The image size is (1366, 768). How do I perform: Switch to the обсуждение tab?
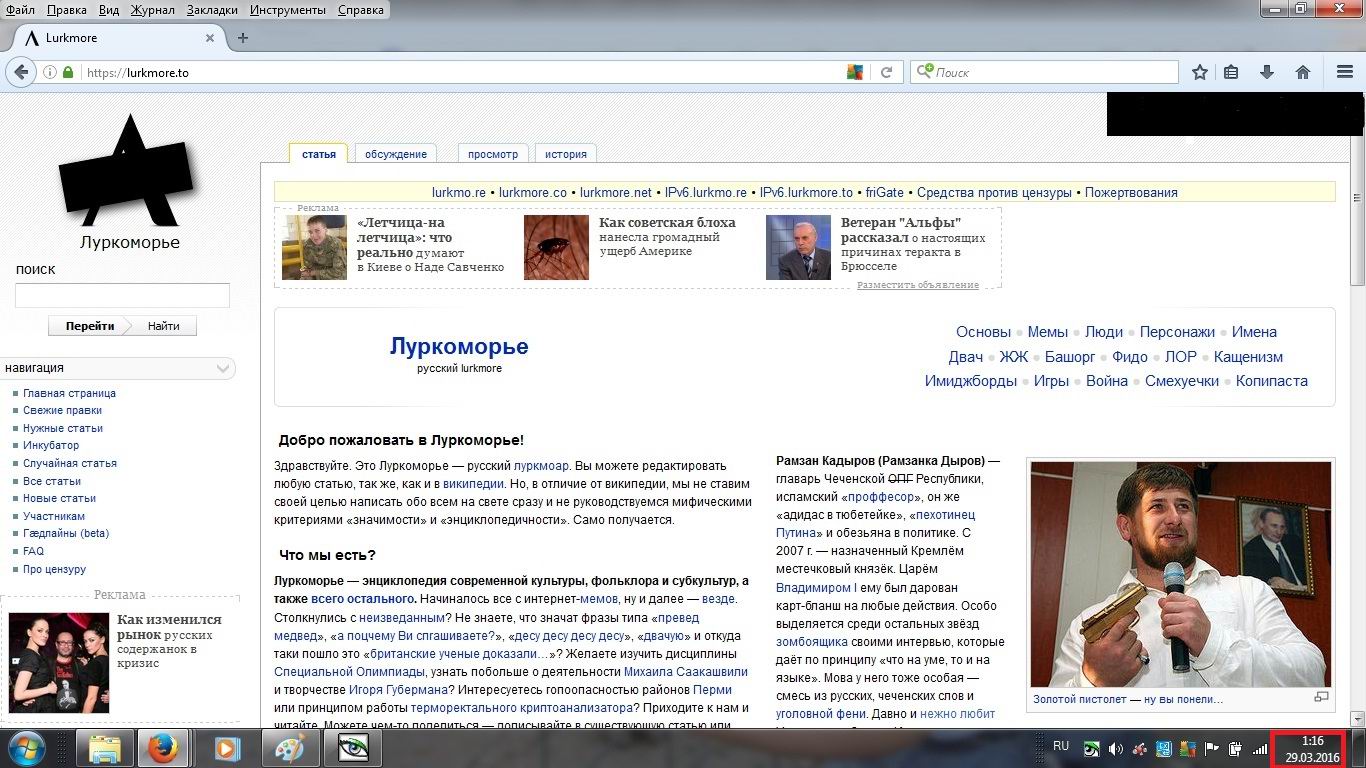(395, 154)
